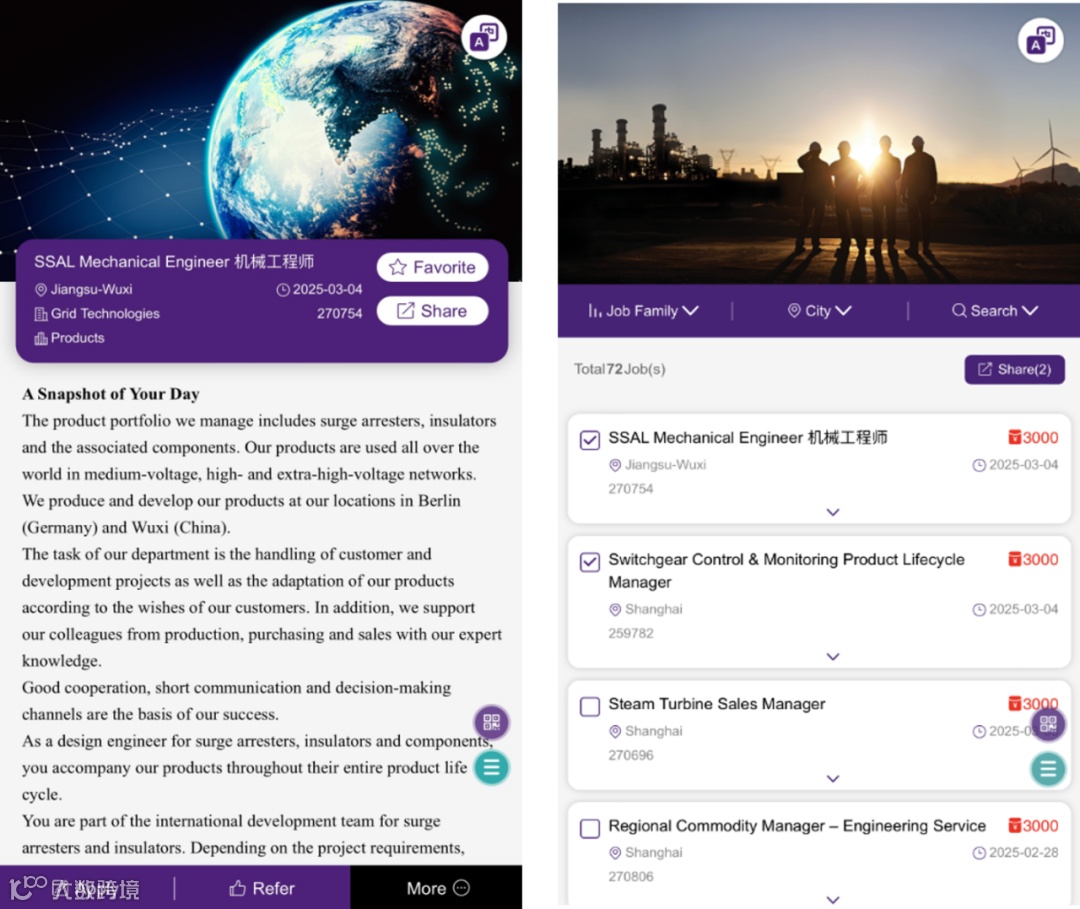Uncheck the SSAL Mechanical Engineer job checkbox
The width and height of the screenshot is (1080, 909).
point(590,440)
